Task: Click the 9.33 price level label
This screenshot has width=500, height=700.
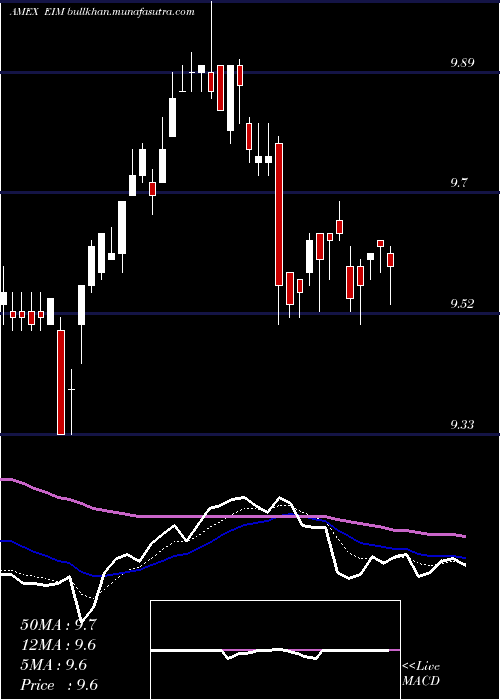Action: pos(462,425)
